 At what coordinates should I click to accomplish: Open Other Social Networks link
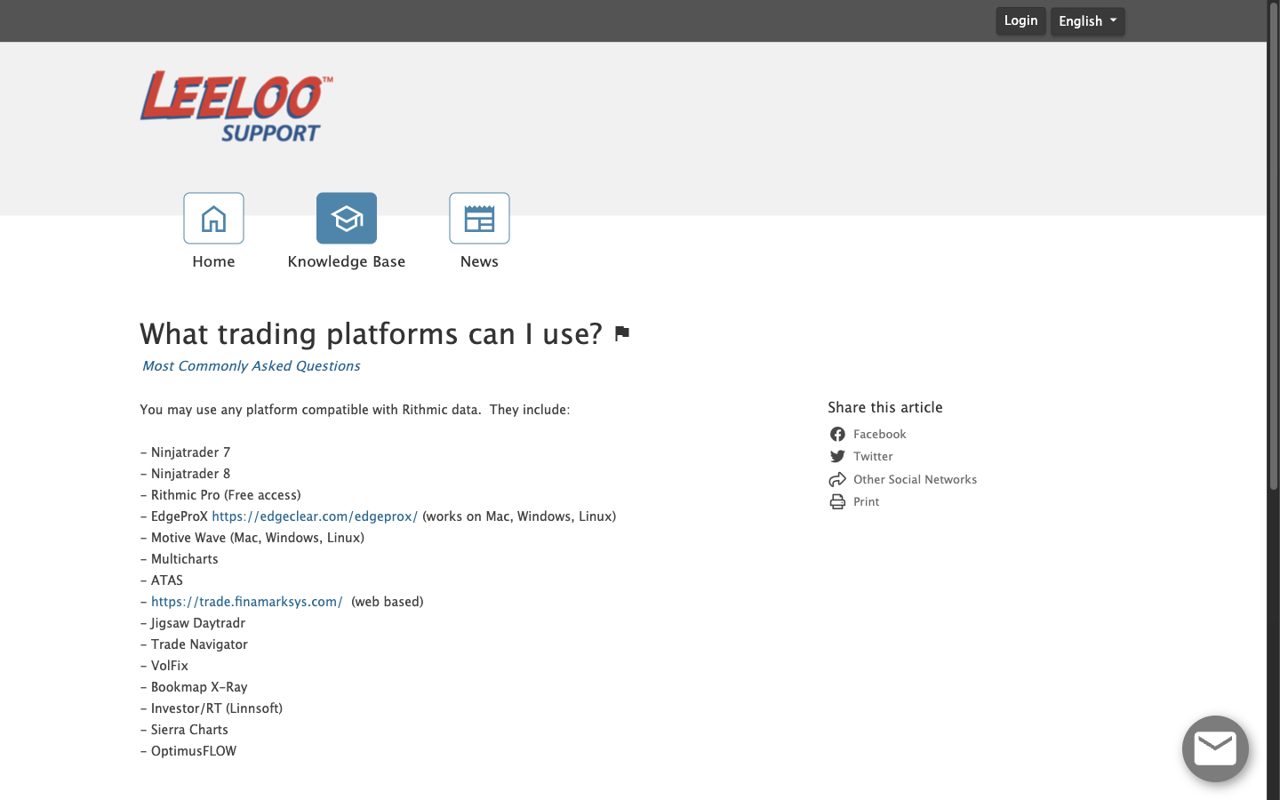coord(915,479)
